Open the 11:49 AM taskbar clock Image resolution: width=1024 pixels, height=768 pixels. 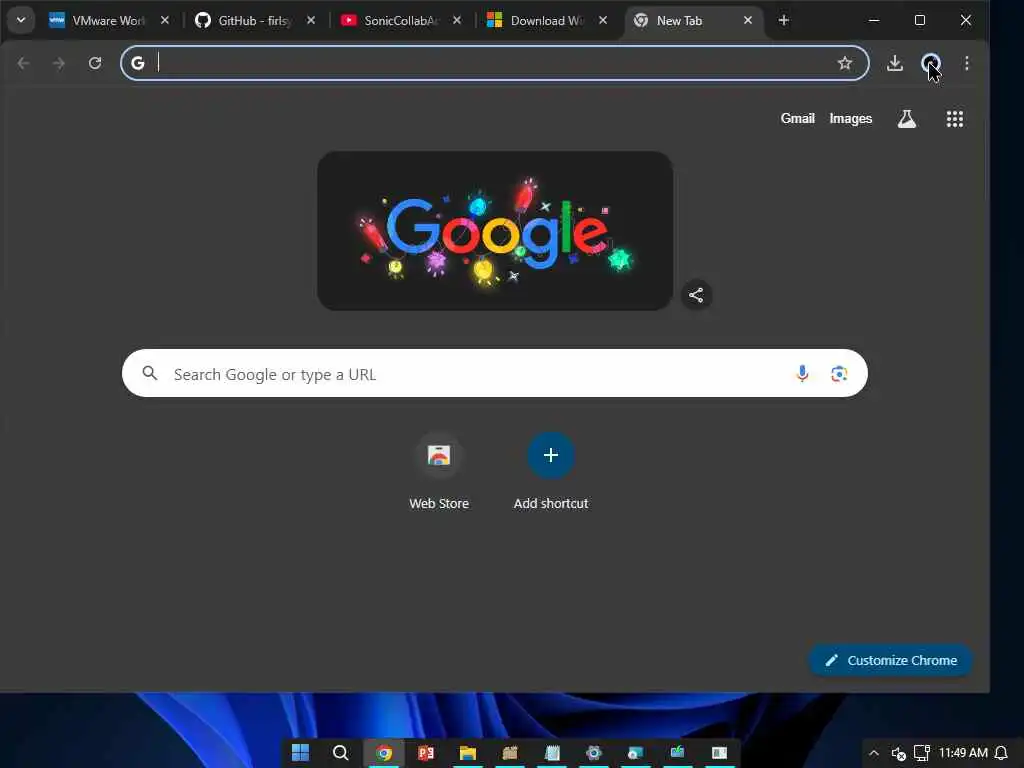(963, 753)
